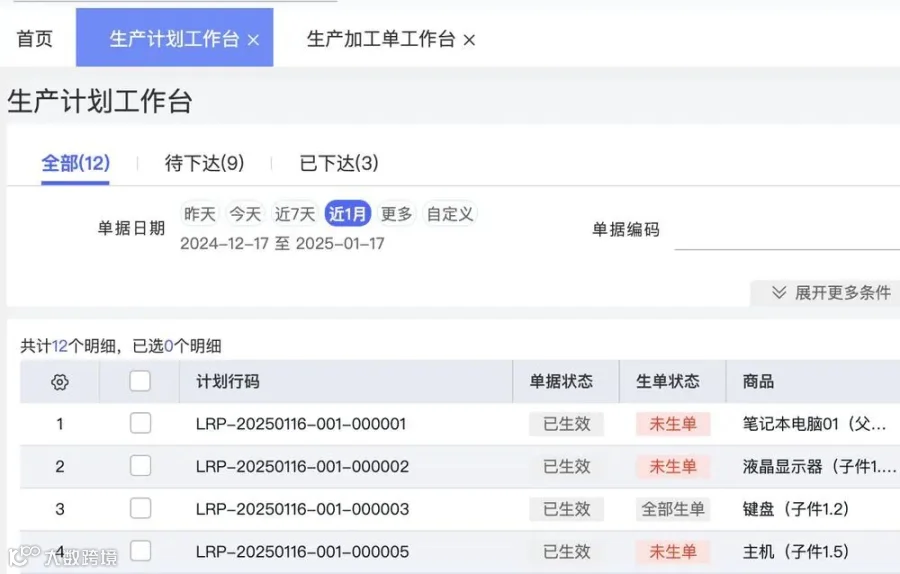The image size is (900, 574).
Task: Click product 笔记本电脑01 cell
Action: tap(814, 424)
